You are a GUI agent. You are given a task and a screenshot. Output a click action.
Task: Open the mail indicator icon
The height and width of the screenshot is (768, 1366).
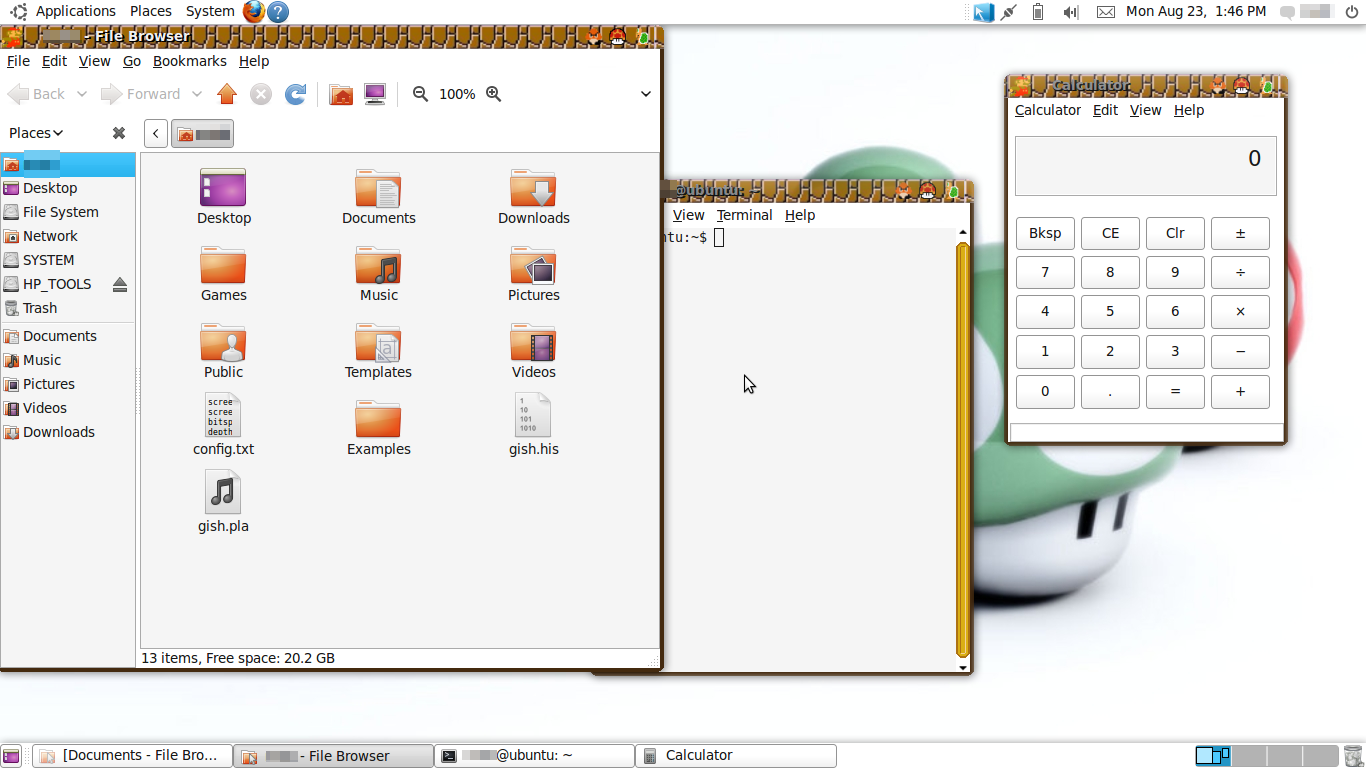(1105, 12)
